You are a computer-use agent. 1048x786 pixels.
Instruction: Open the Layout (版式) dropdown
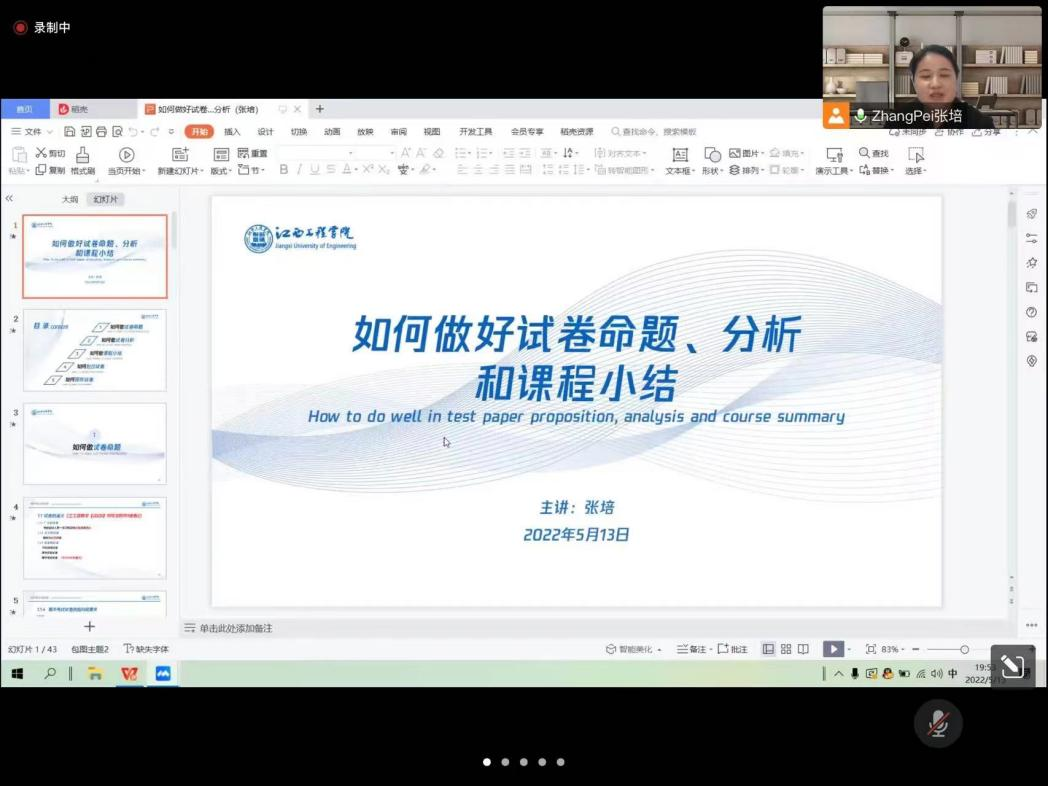tap(221, 171)
